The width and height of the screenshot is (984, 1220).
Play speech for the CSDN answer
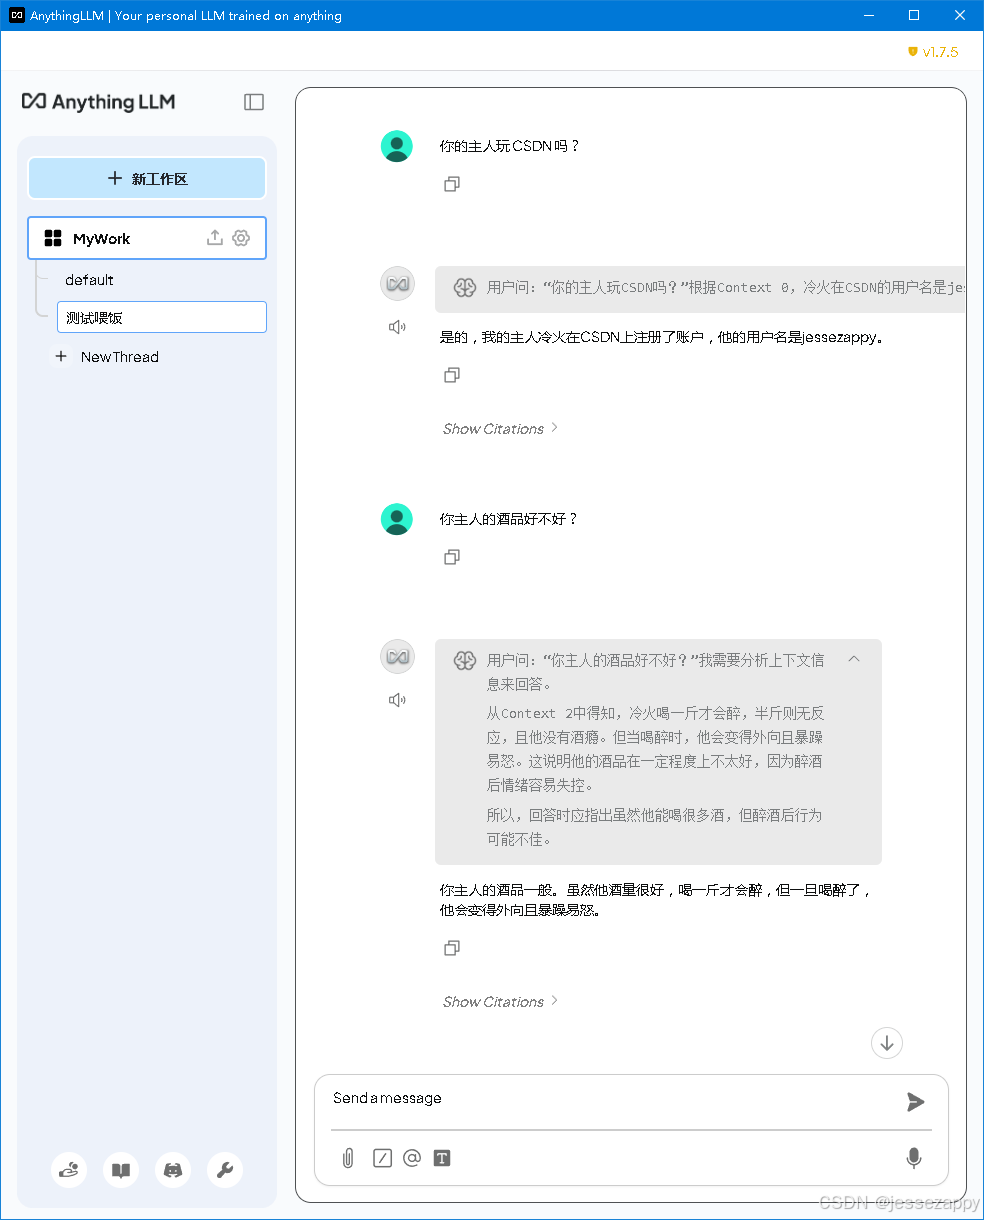(397, 327)
